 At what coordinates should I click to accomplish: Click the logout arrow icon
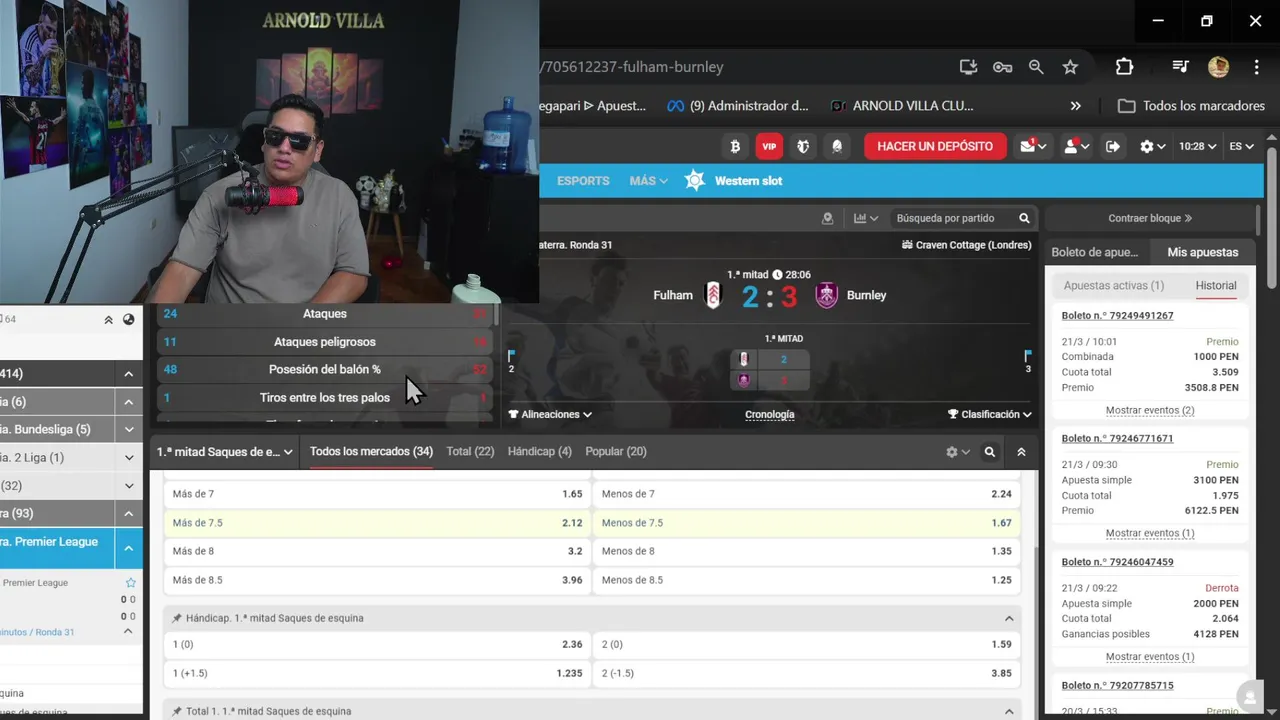pos(1113,146)
